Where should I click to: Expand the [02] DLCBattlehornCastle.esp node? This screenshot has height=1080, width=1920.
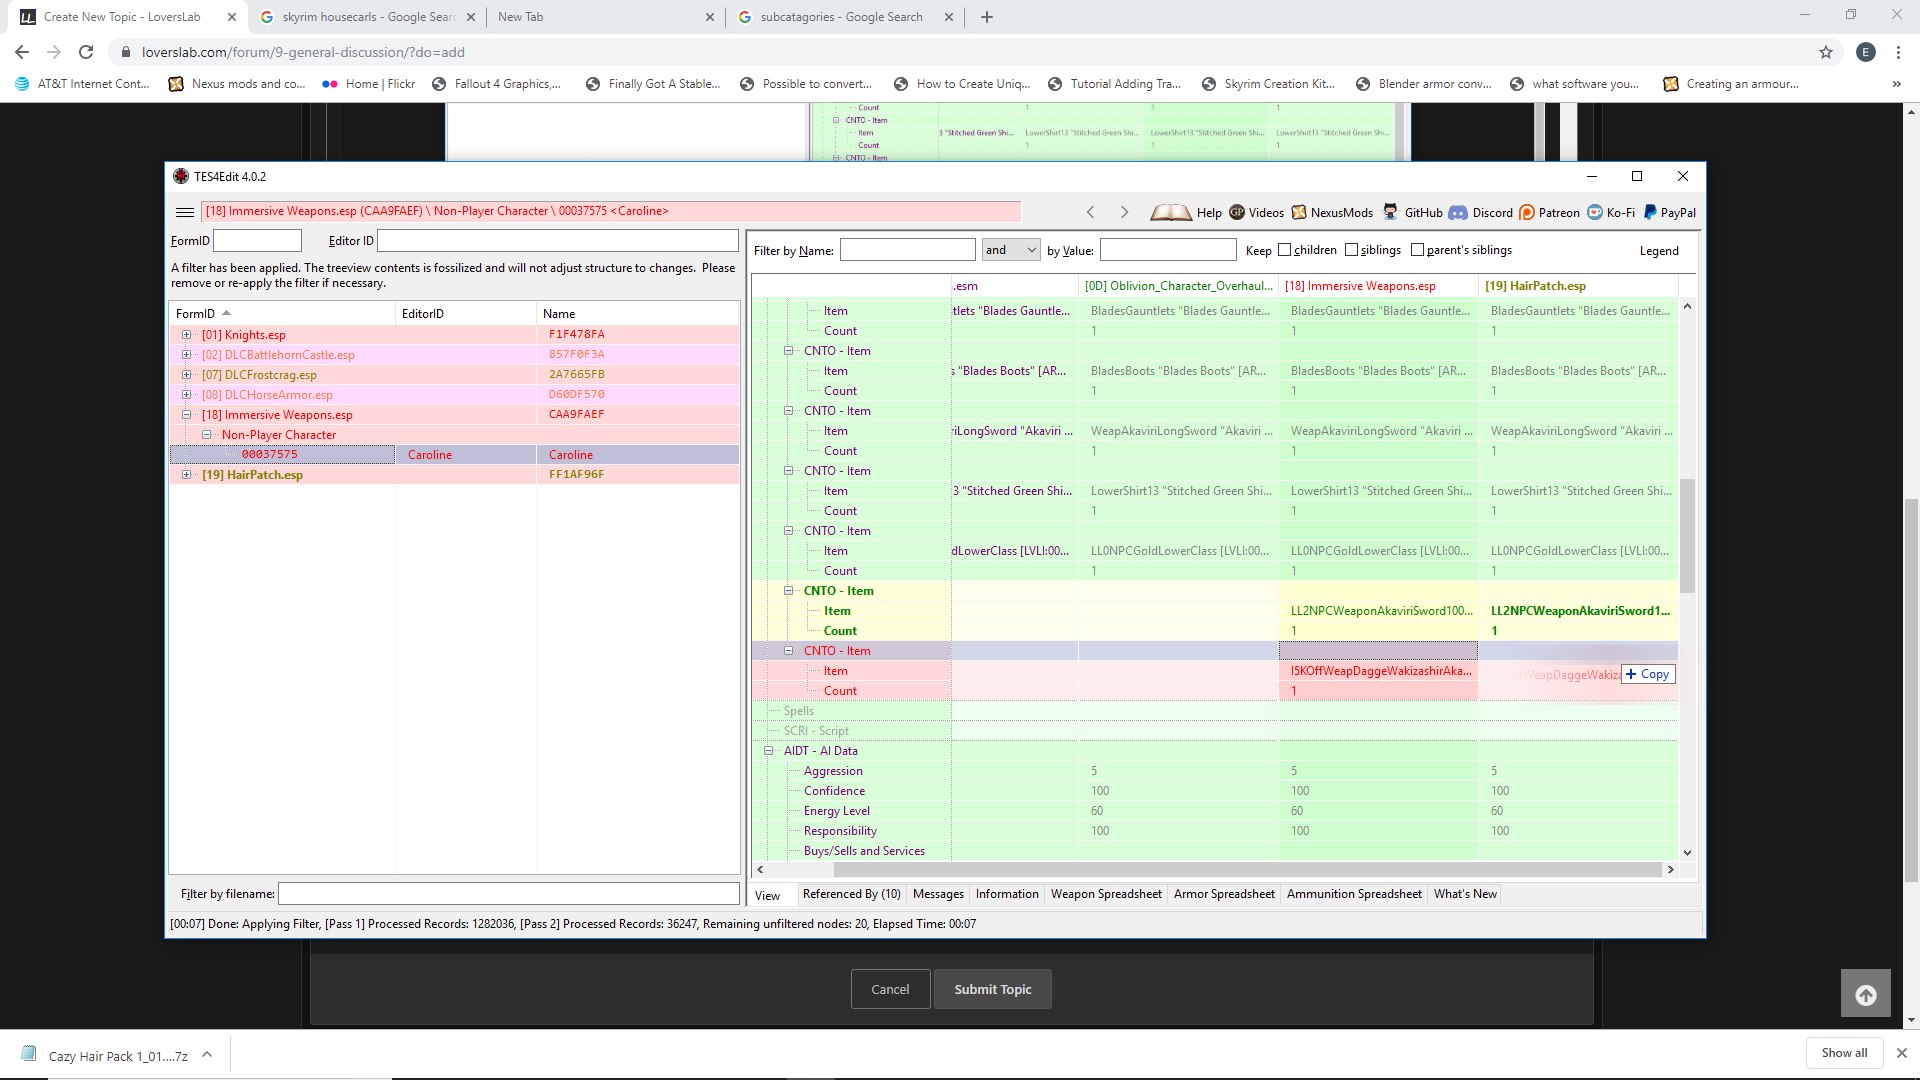click(x=186, y=355)
